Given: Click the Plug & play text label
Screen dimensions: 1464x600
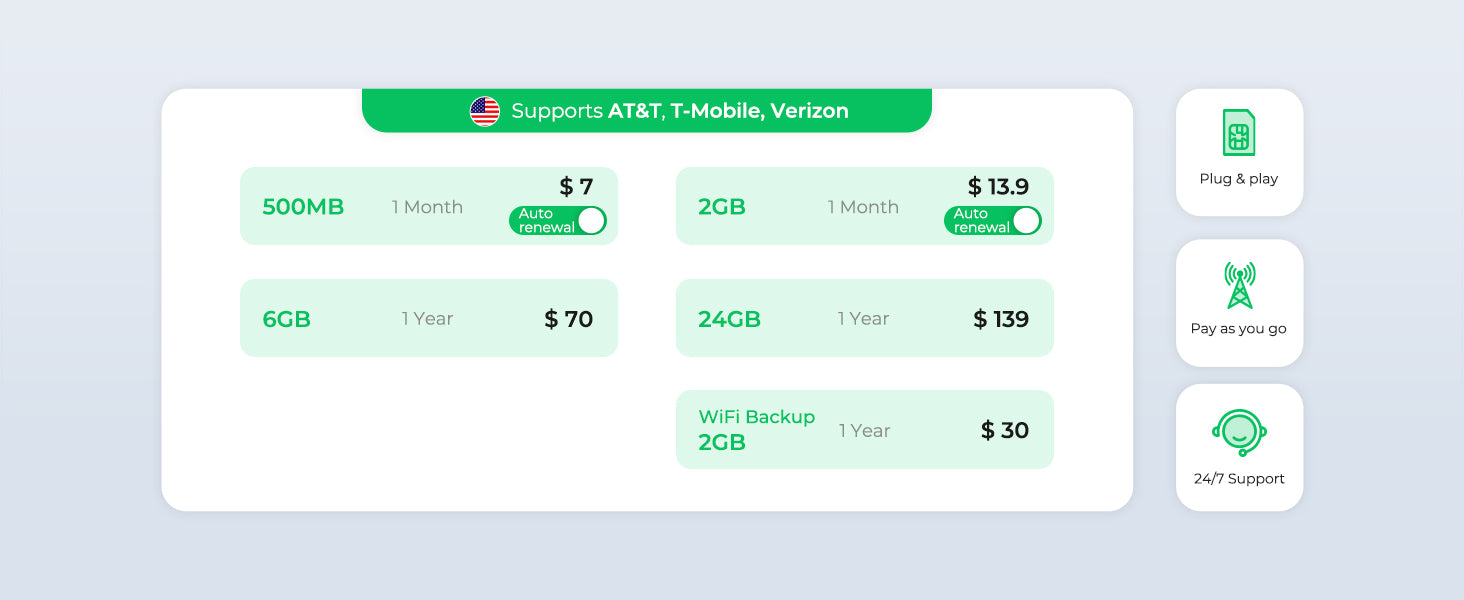Looking at the screenshot, I should (x=1239, y=179).
